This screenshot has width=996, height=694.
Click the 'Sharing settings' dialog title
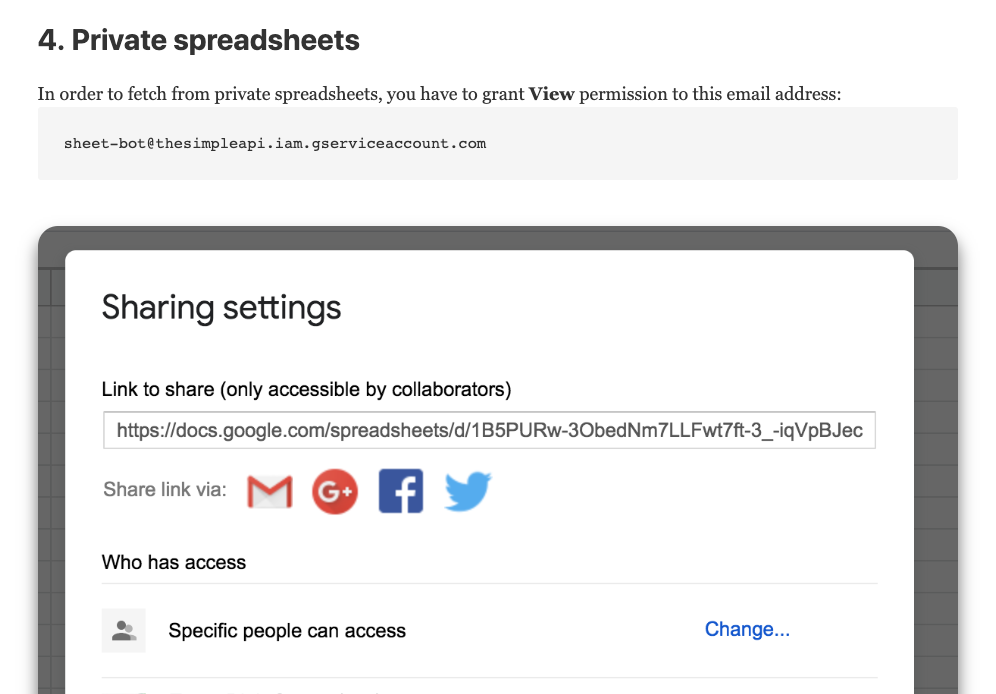point(222,307)
